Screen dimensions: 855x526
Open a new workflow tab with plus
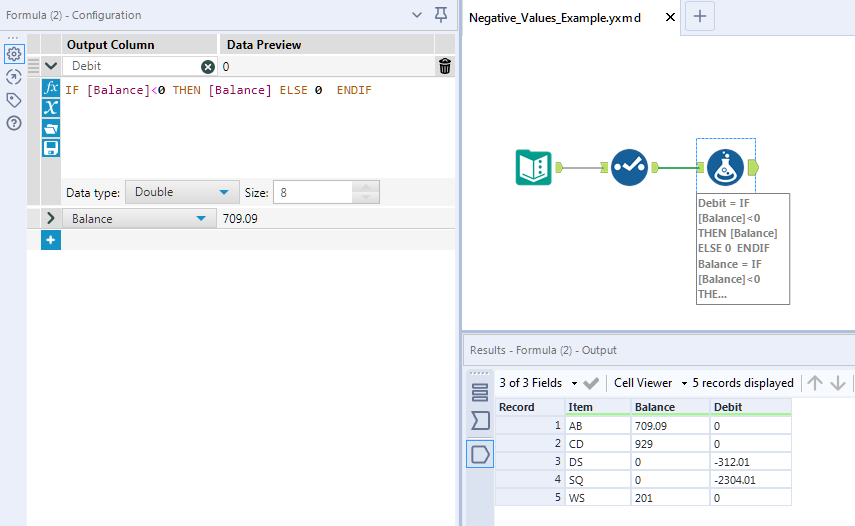click(700, 16)
